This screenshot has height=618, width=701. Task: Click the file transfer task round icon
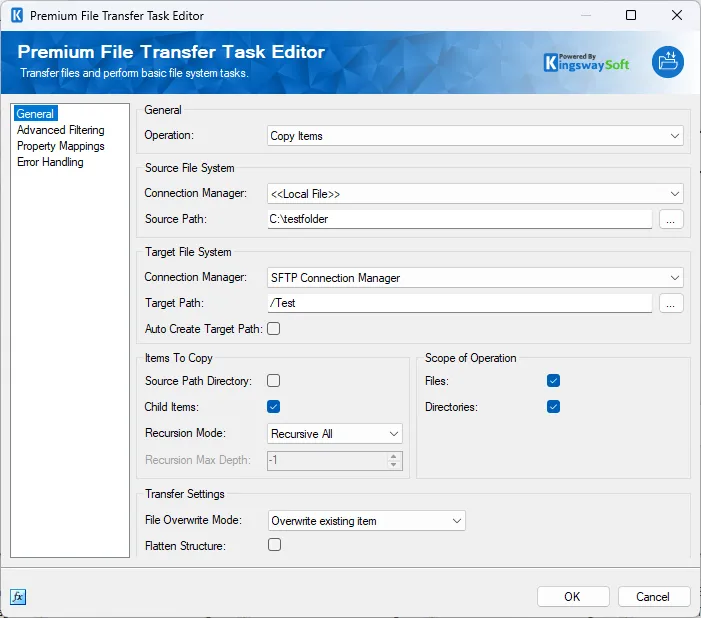667,62
